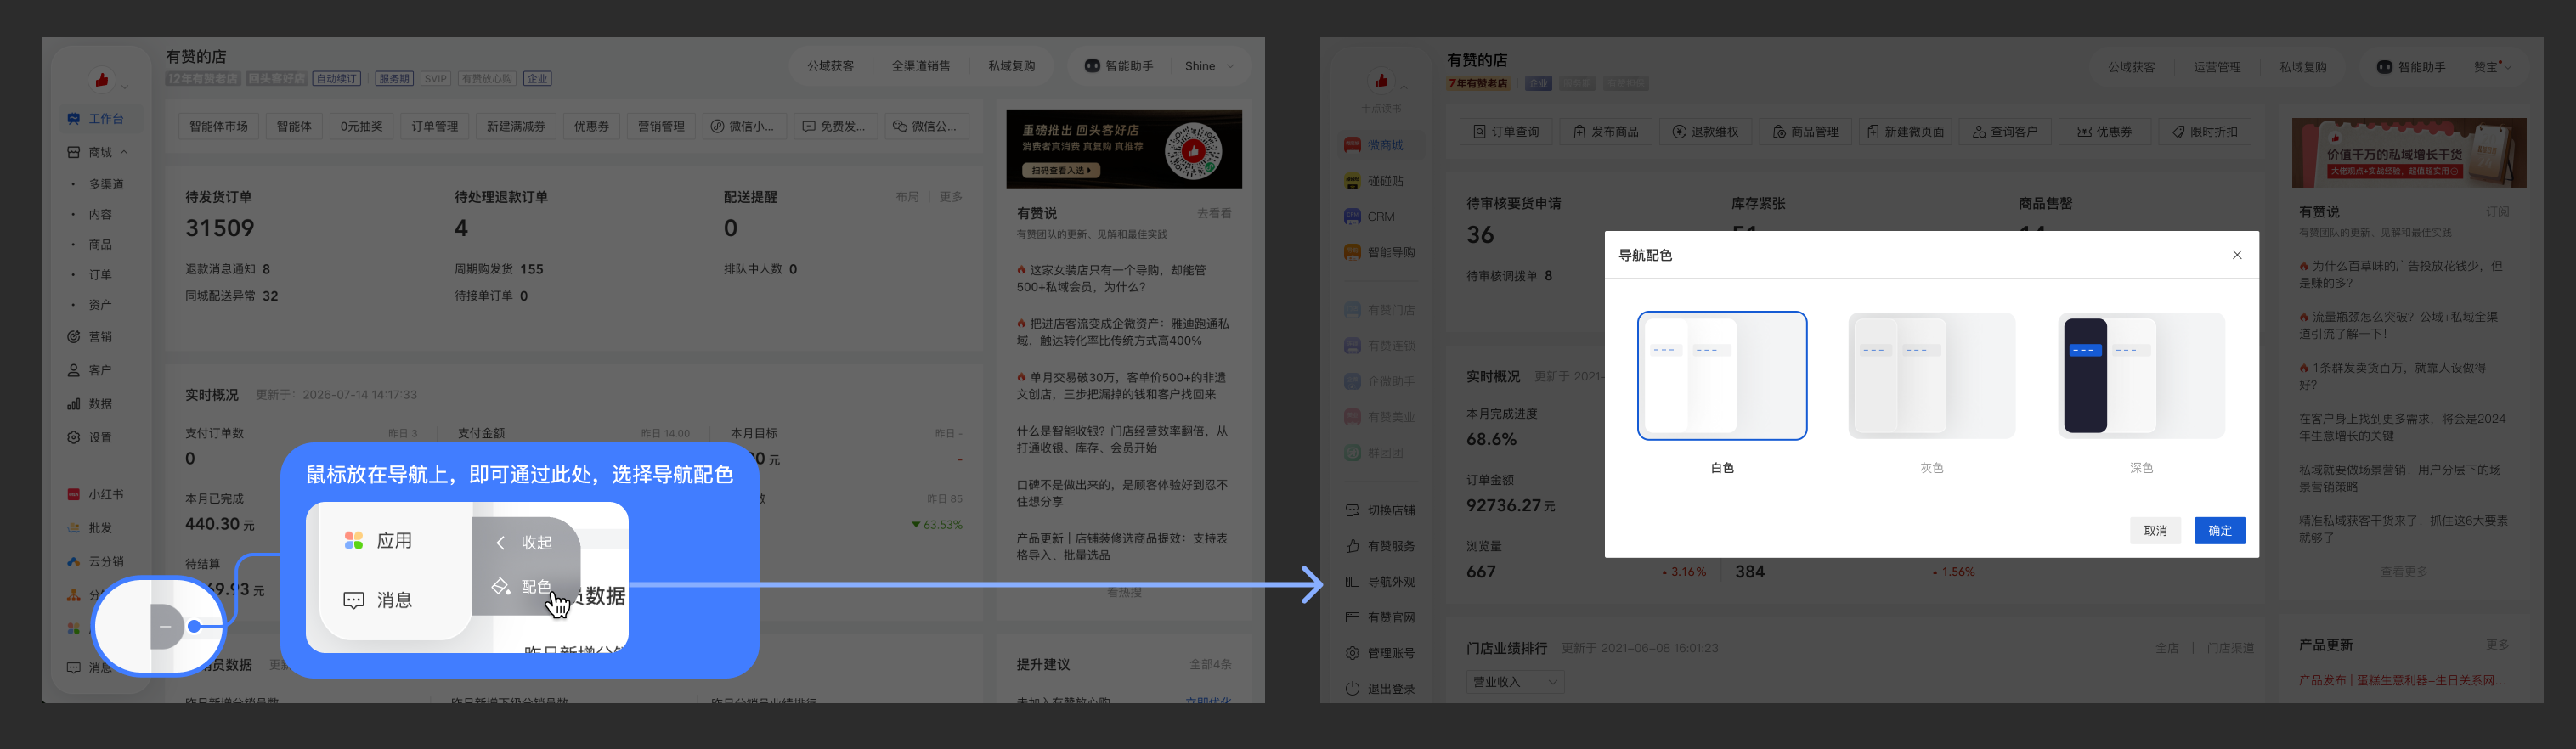Screen dimensions: 2576x749
Task: Open 限时折扣 toolbar shortcut
Action: (x=2205, y=132)
